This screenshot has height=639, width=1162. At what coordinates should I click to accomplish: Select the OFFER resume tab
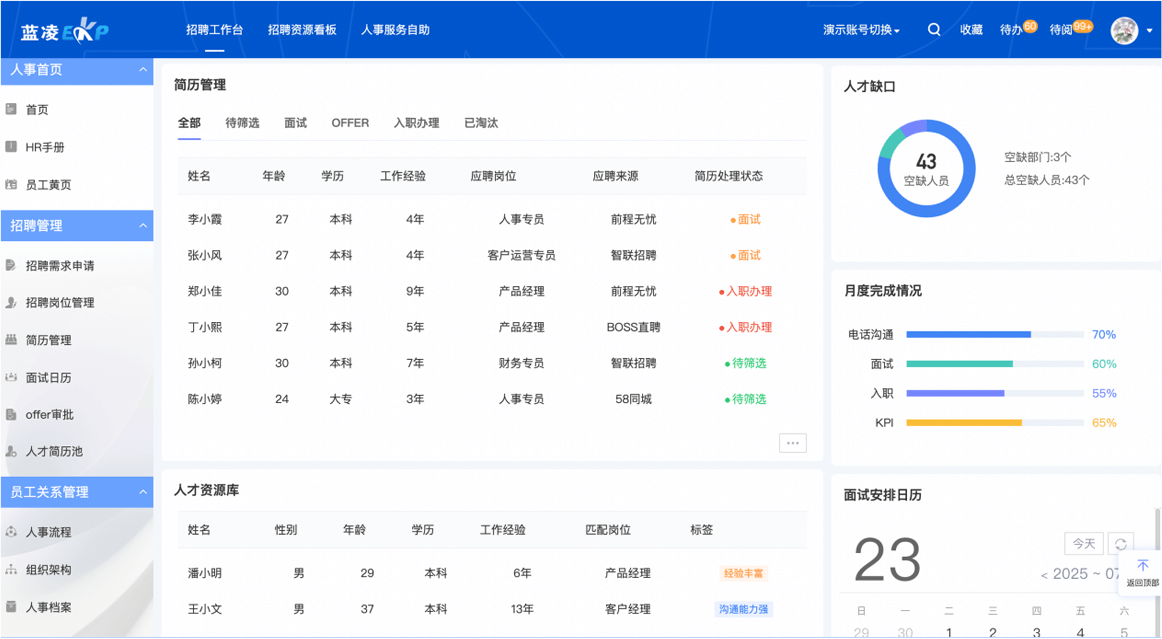click(350, 123)
